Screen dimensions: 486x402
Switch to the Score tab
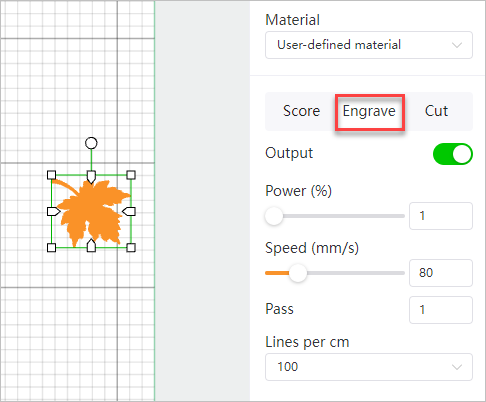[x=301, y=111]
